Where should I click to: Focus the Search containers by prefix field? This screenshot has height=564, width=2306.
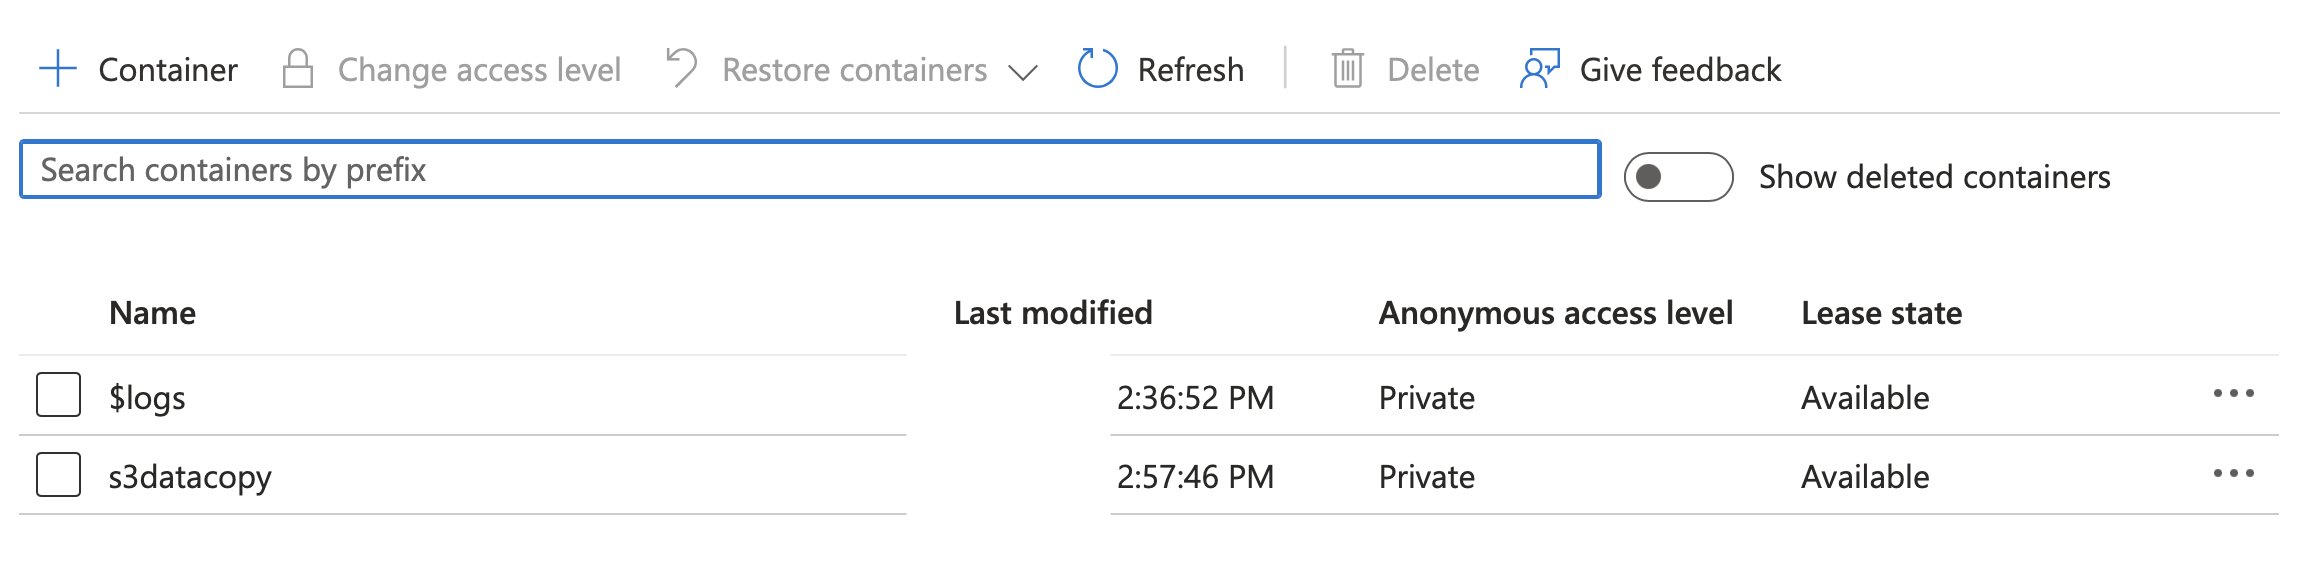coord(810,170)
